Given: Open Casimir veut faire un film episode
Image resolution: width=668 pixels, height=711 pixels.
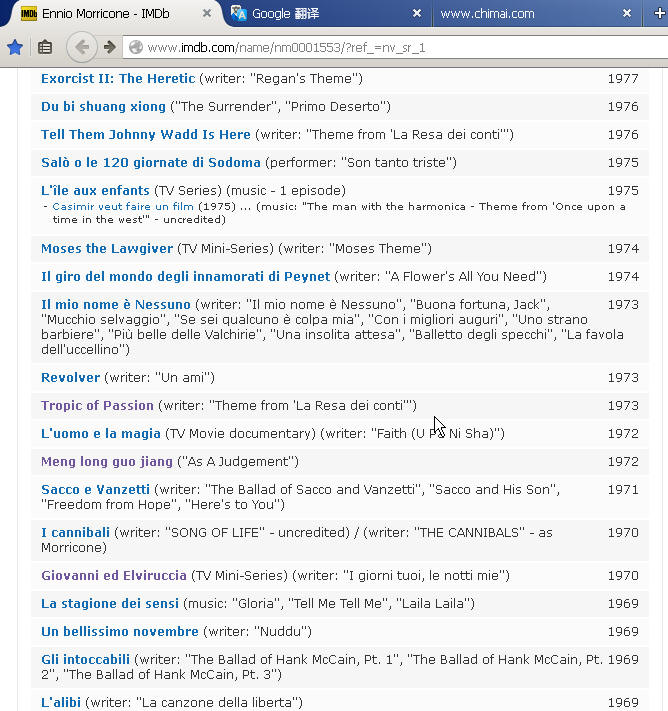Looking at the screenshot, I should [123, 207].
